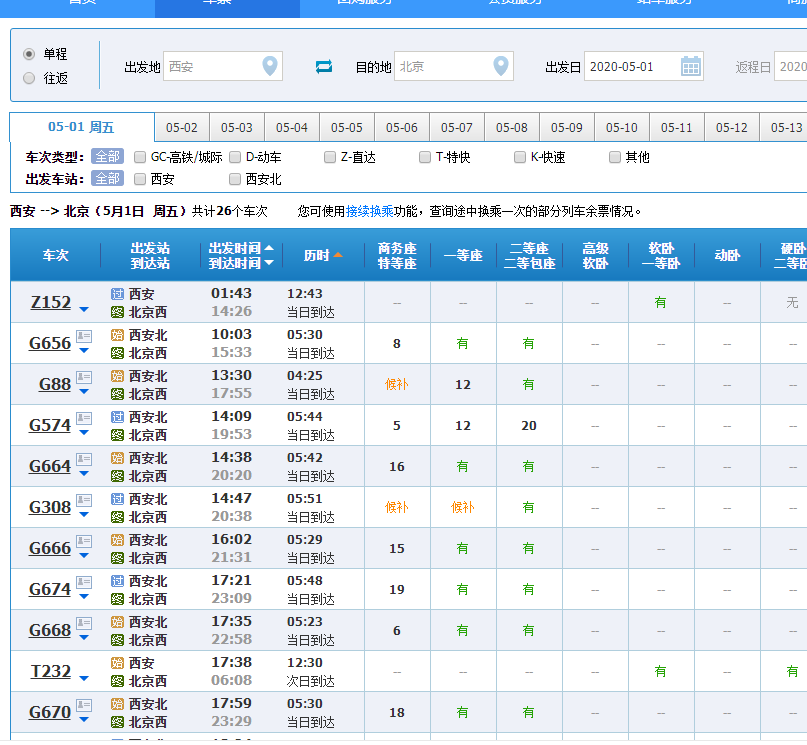Expand stop details for train G670

[x=84, y=720]
